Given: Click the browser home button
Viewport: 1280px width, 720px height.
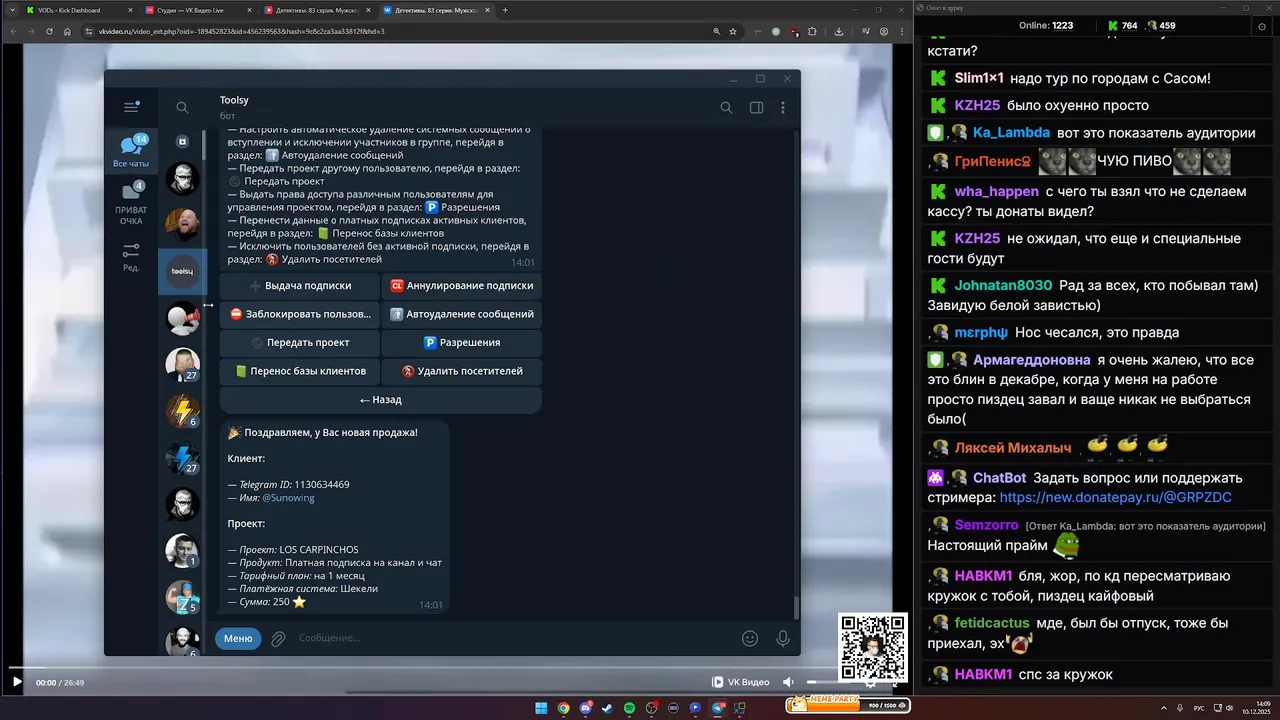Looking at the screenshot, I should 67,31.
